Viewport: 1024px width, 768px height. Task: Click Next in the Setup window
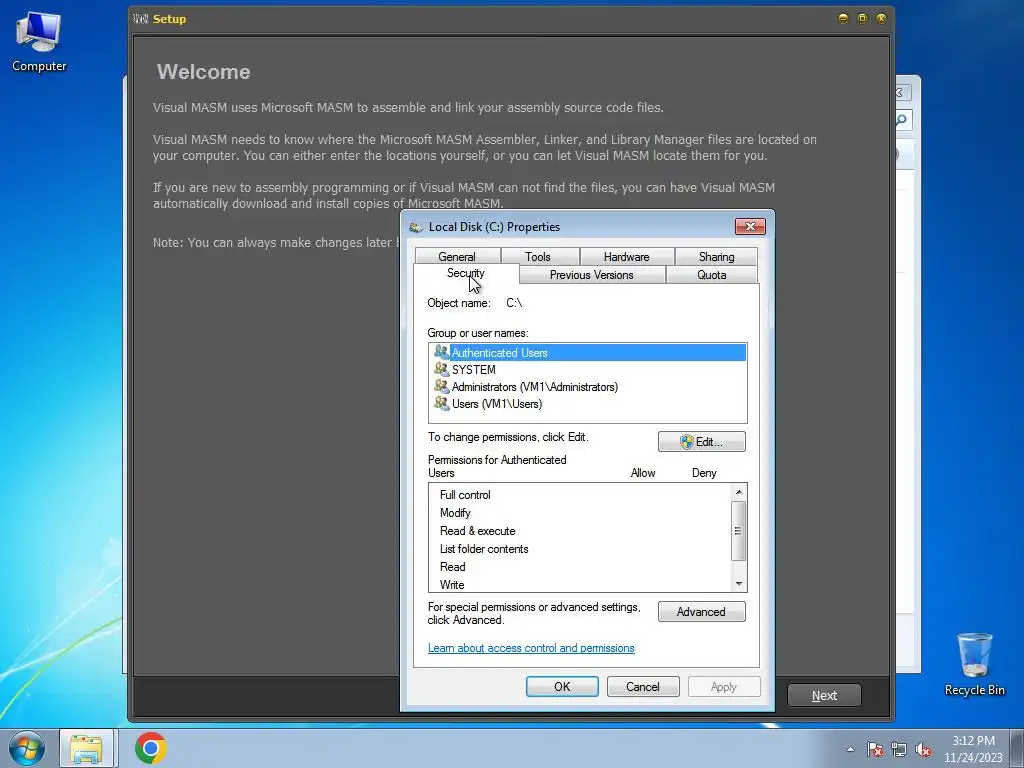824,696
